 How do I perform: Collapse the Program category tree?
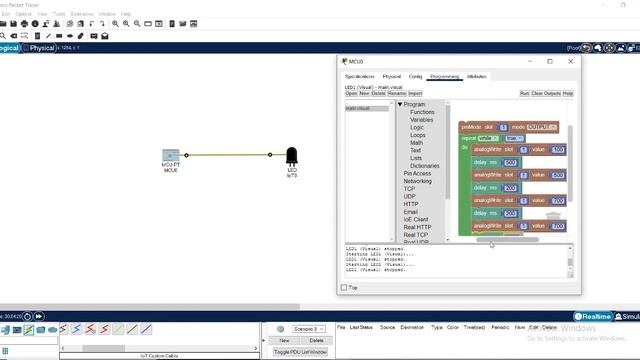tap(400, 104)
